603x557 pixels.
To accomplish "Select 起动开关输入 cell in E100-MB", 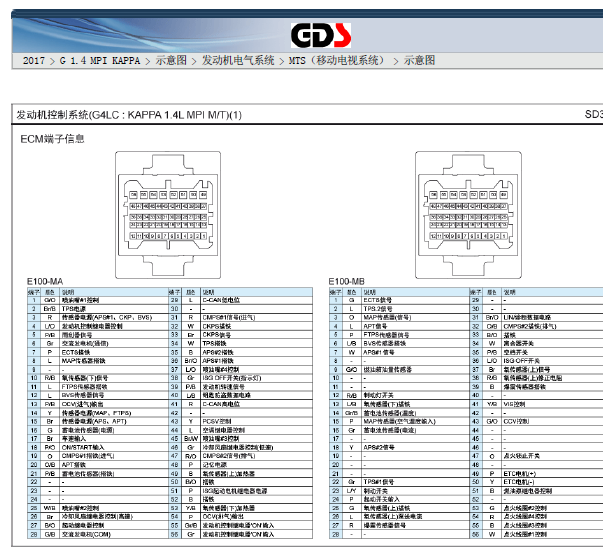I will [x=415, y=499].
